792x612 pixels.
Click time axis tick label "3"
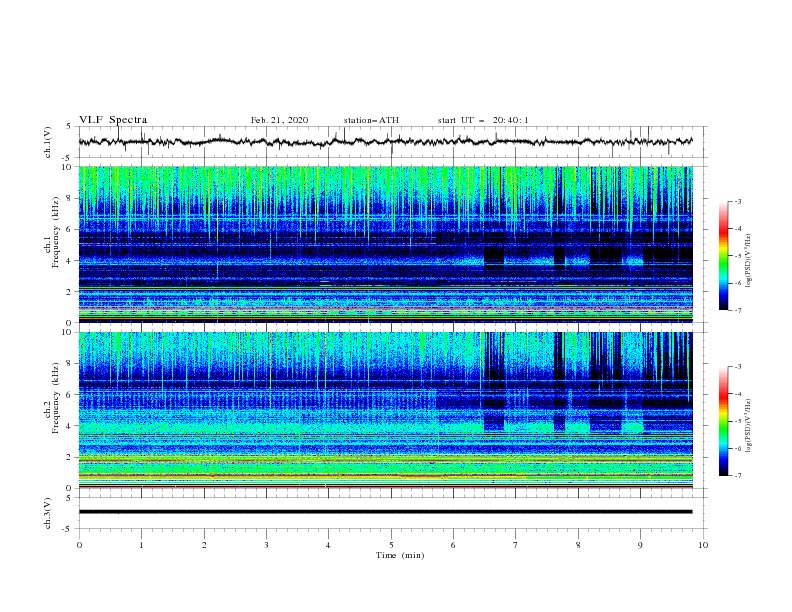[266, 545]
